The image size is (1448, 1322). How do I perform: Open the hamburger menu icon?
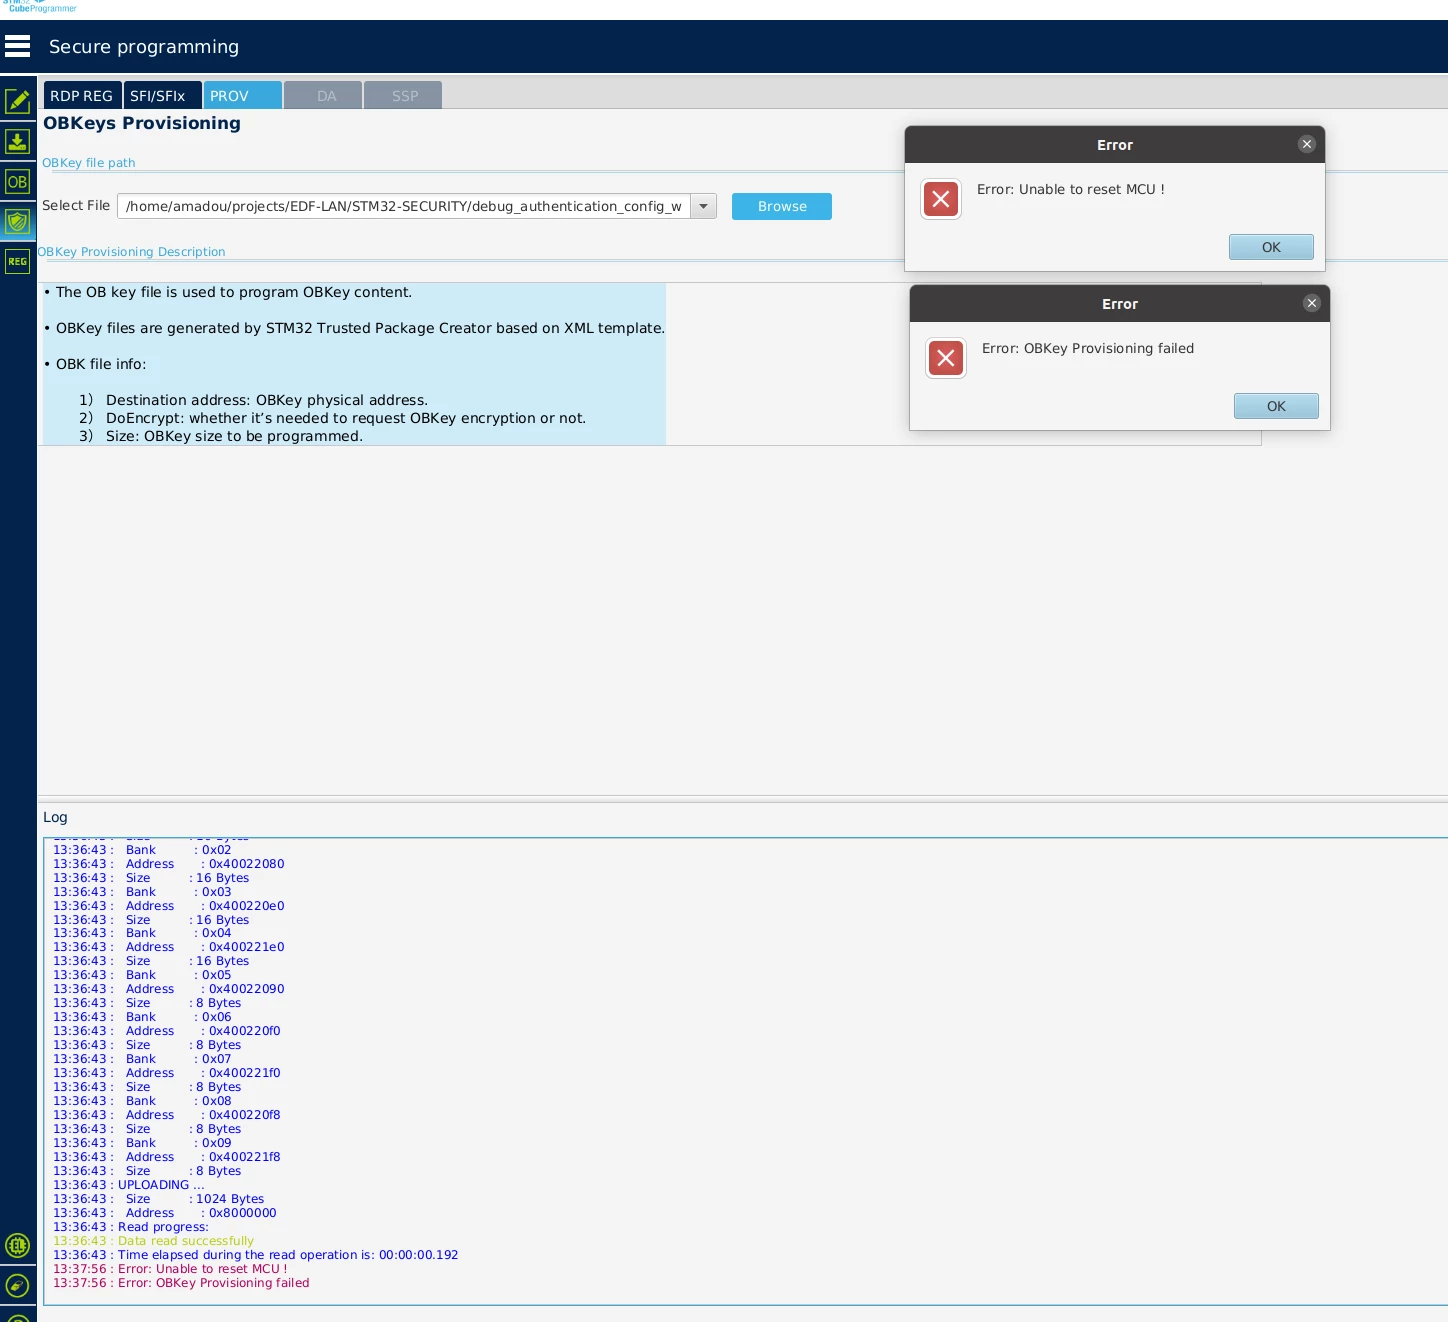(18, 46)
